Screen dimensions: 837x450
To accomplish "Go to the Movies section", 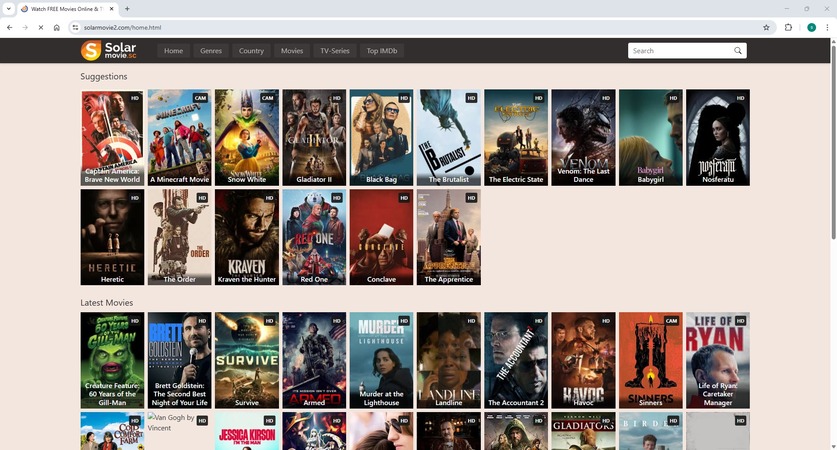I will pos(292,51).
